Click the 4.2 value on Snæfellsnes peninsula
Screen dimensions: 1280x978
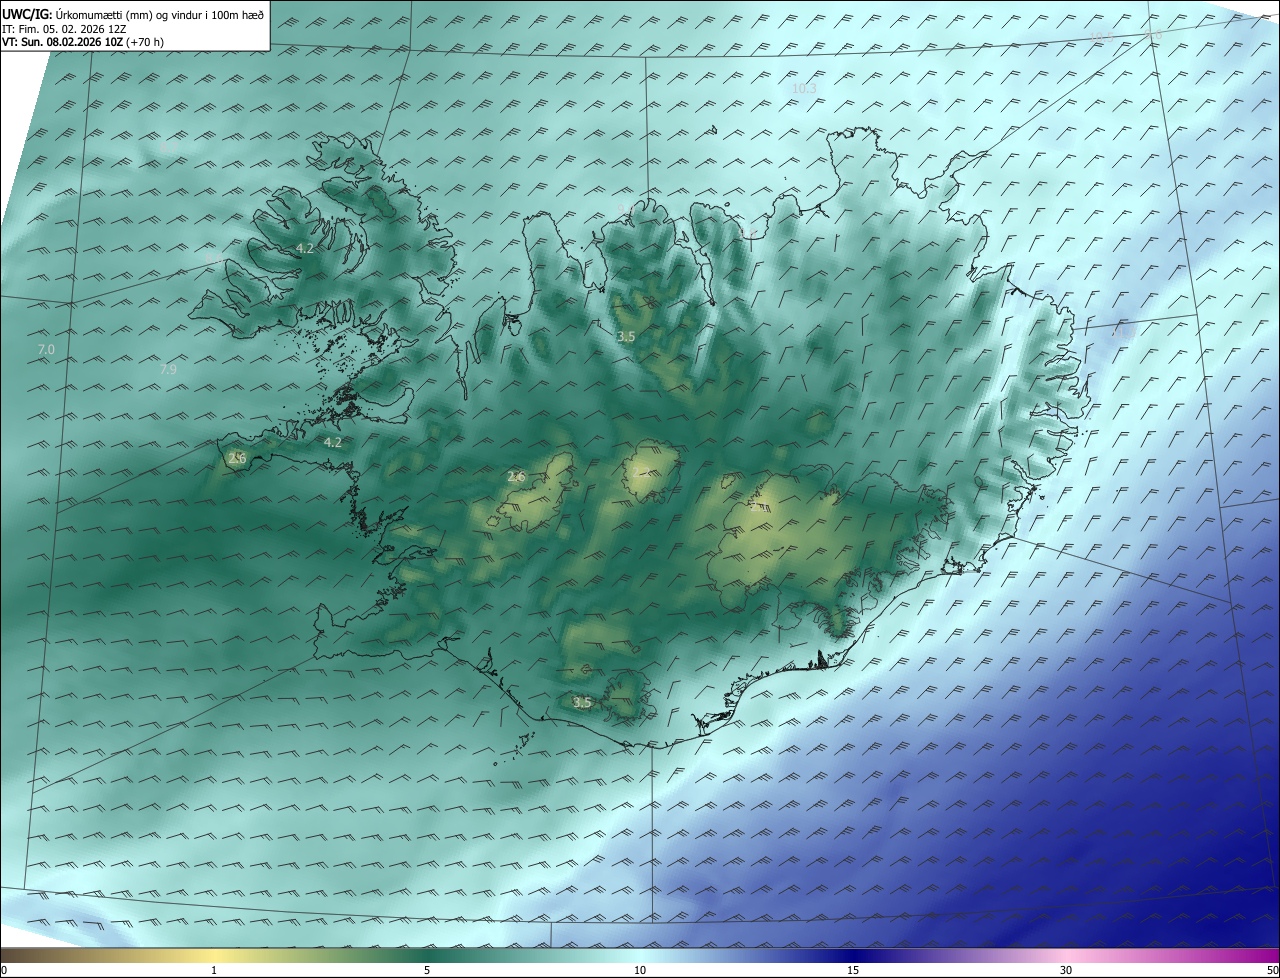point(333,442)
